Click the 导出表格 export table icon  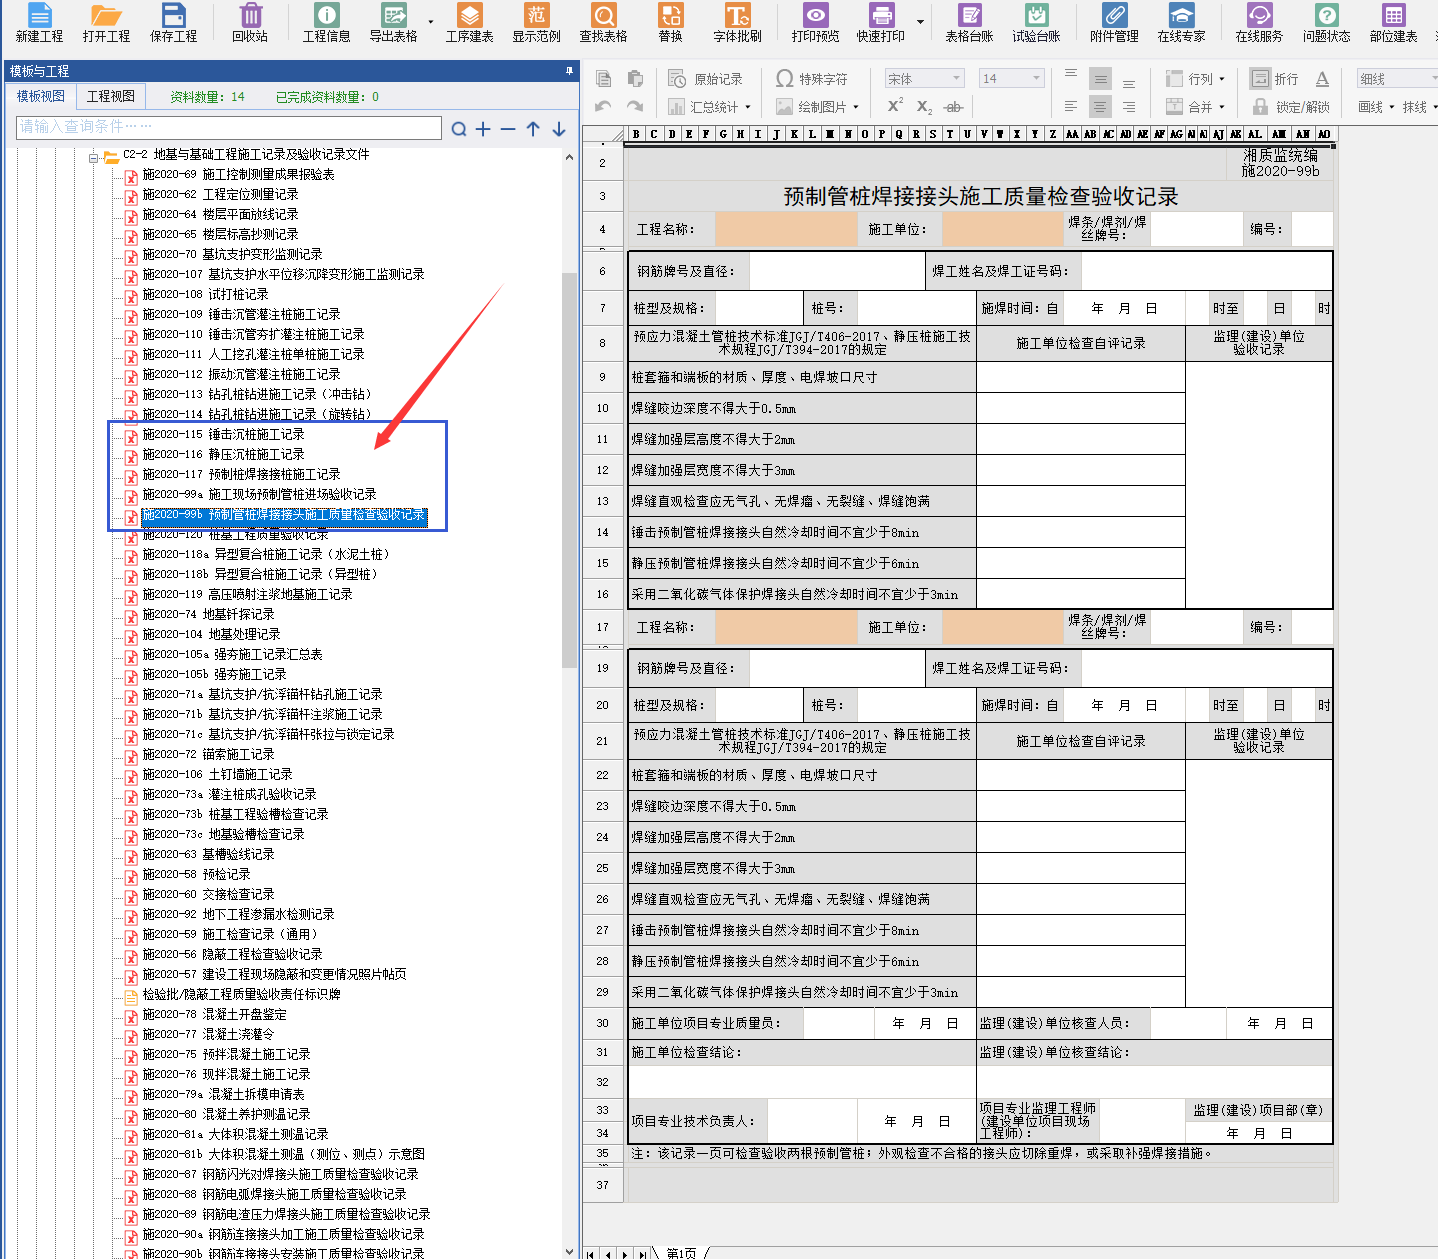coord(393,22)
